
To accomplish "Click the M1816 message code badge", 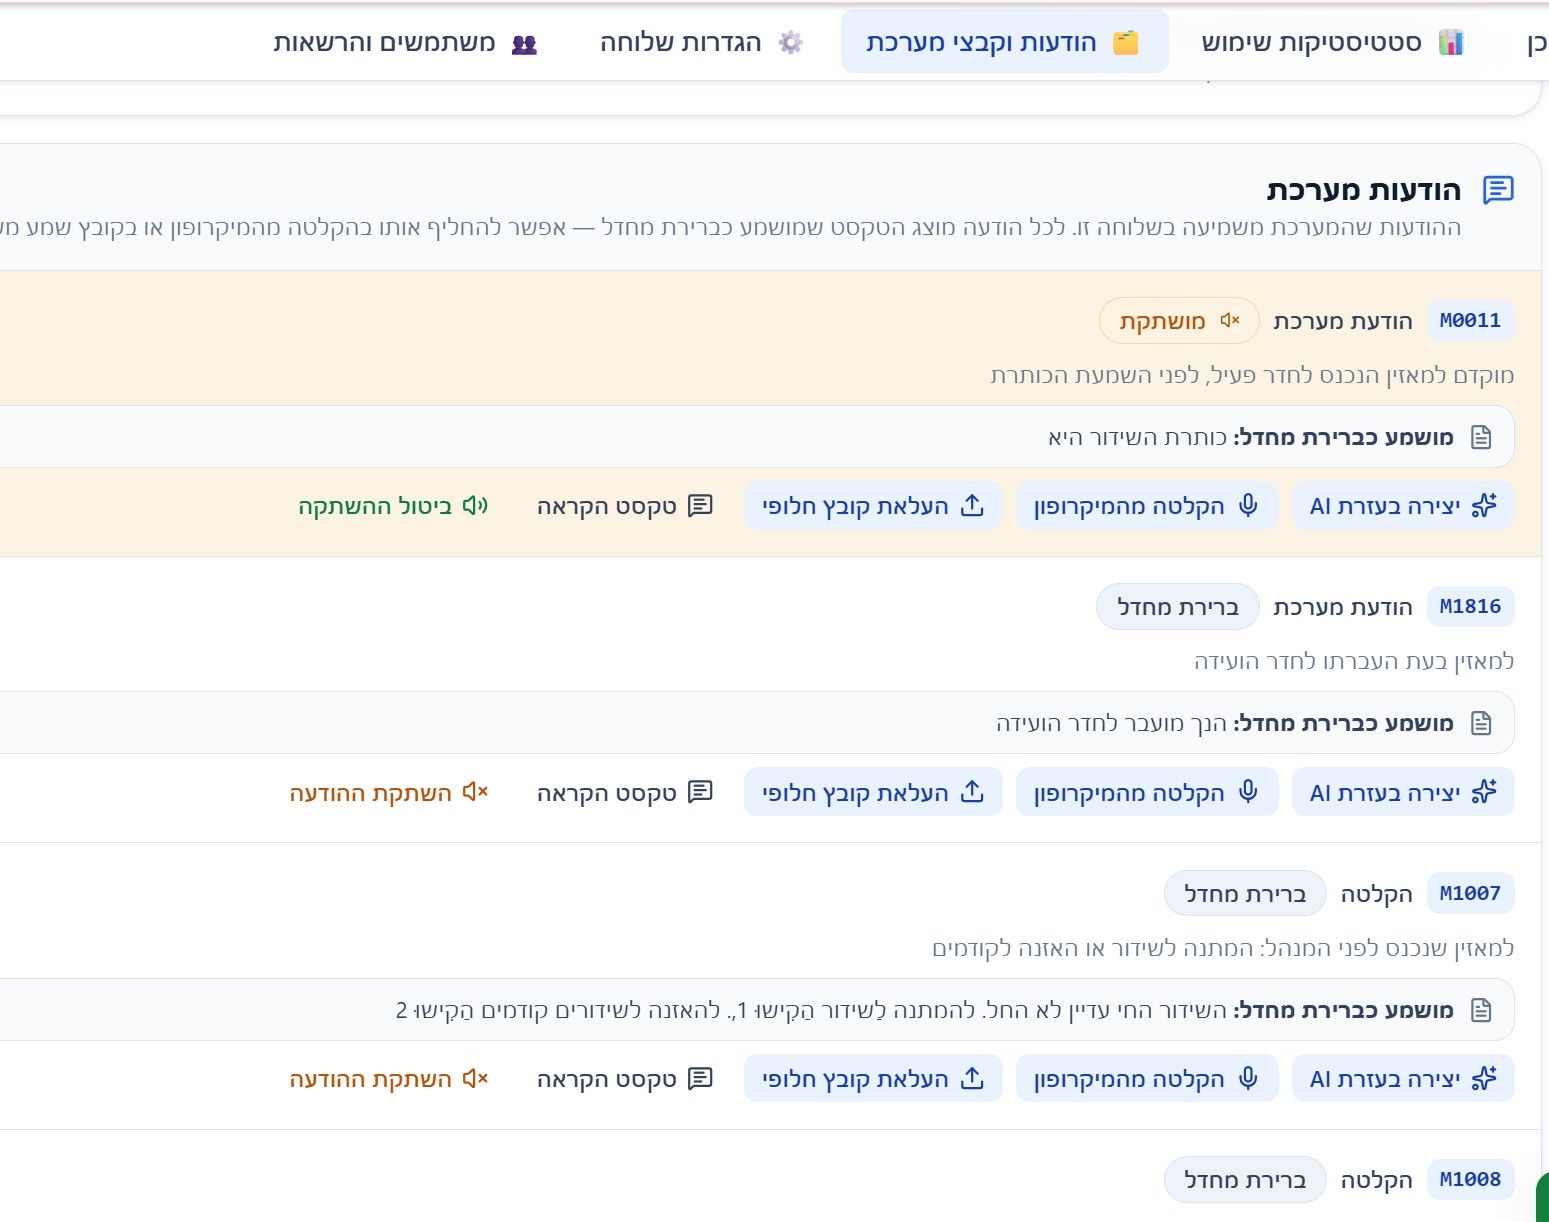I will 1470,607.
